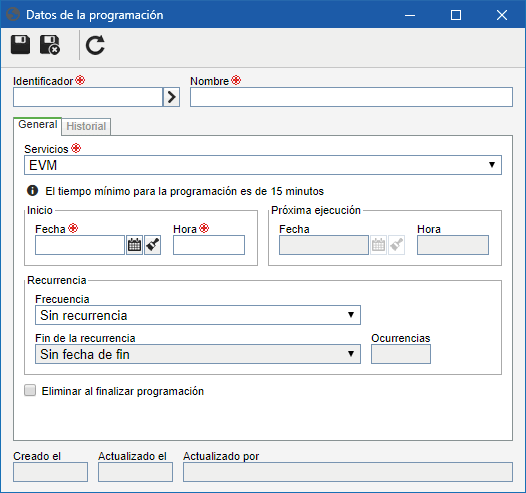Open the Fin de la recurrencia dropdown
Screen dimensions: 526x493
click(x=198, y=354)
